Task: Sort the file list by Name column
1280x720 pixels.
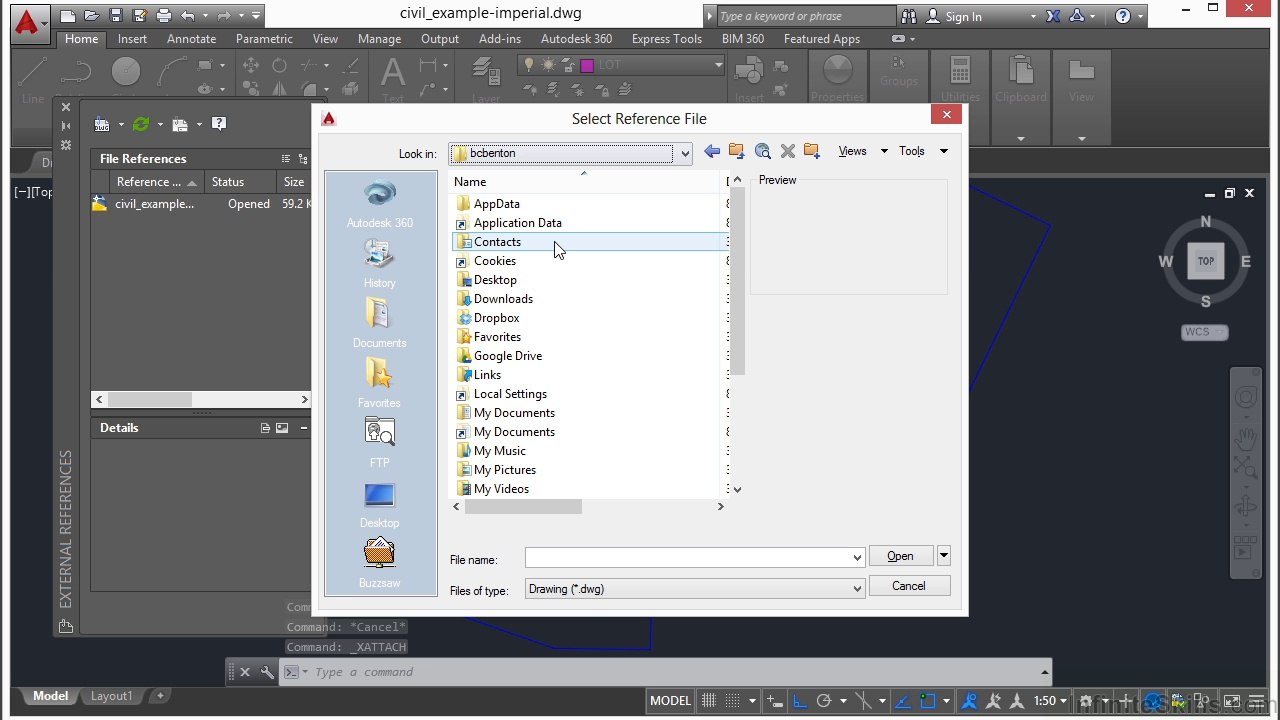Action: coord(588,182)
